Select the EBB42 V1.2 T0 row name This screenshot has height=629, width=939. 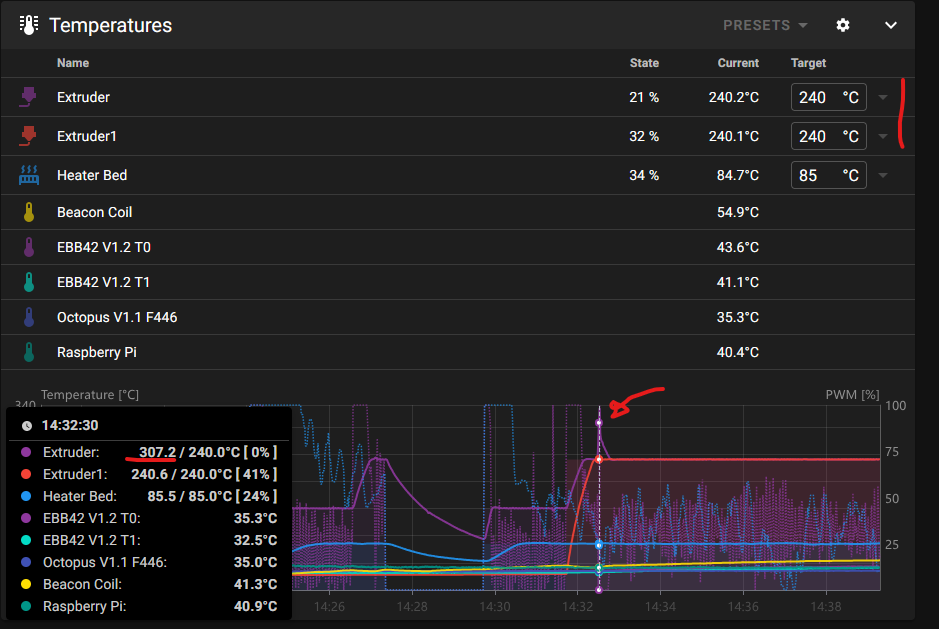104,247
